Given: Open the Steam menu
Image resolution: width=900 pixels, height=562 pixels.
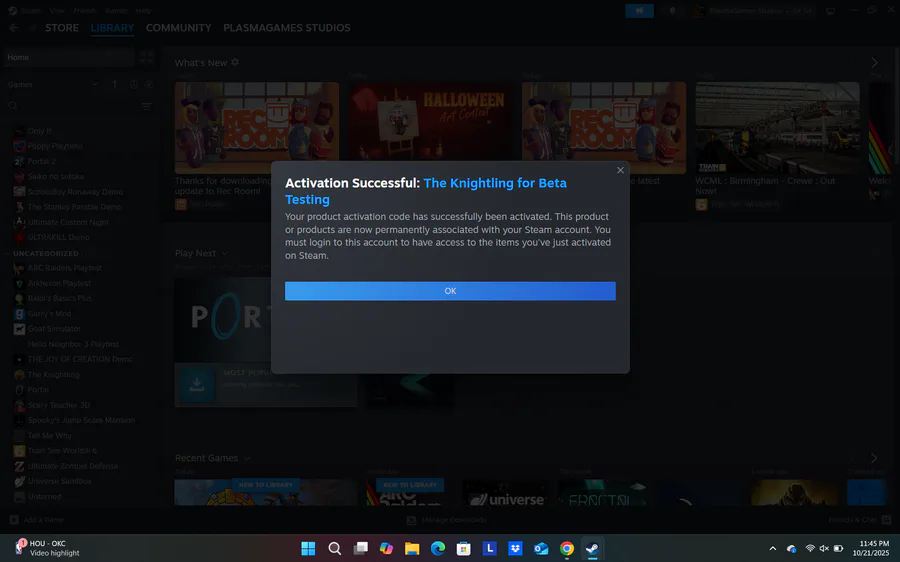Looking at the screenshot, I should click(30, 10).
